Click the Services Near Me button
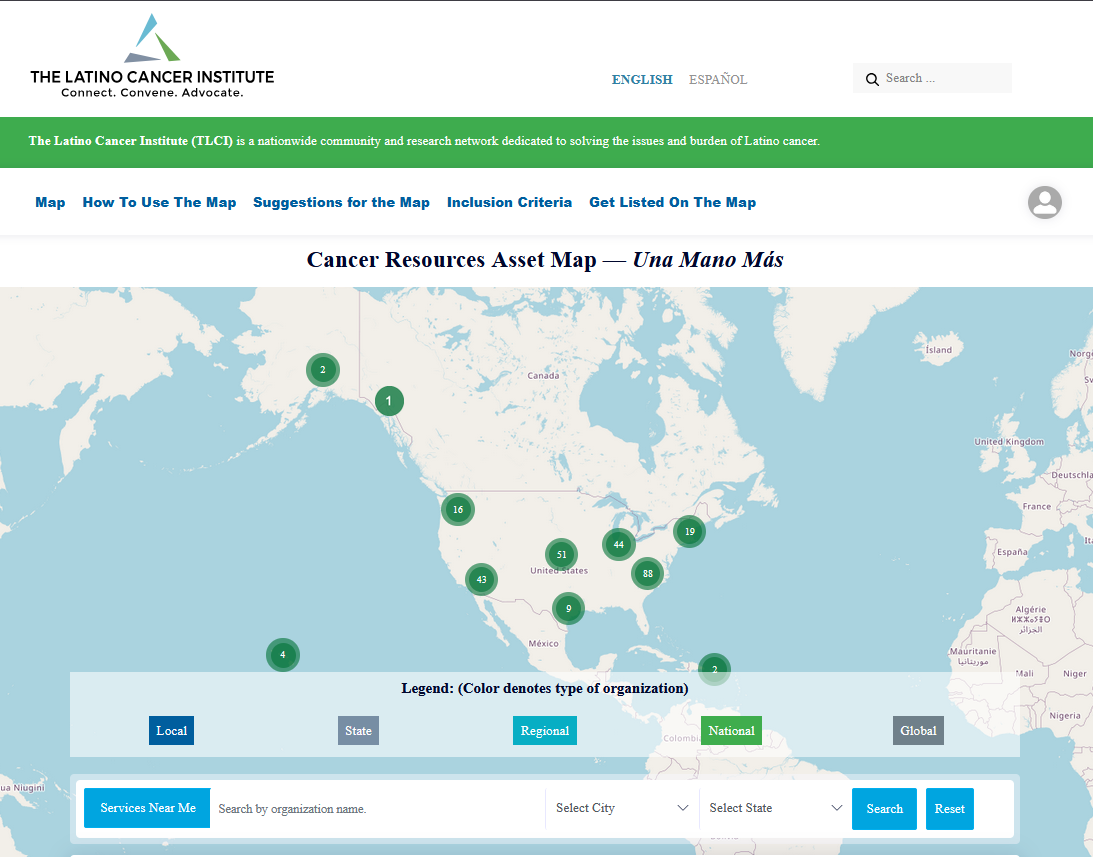Viewport: 1093px width, 857px height. (x=147, y=807)
